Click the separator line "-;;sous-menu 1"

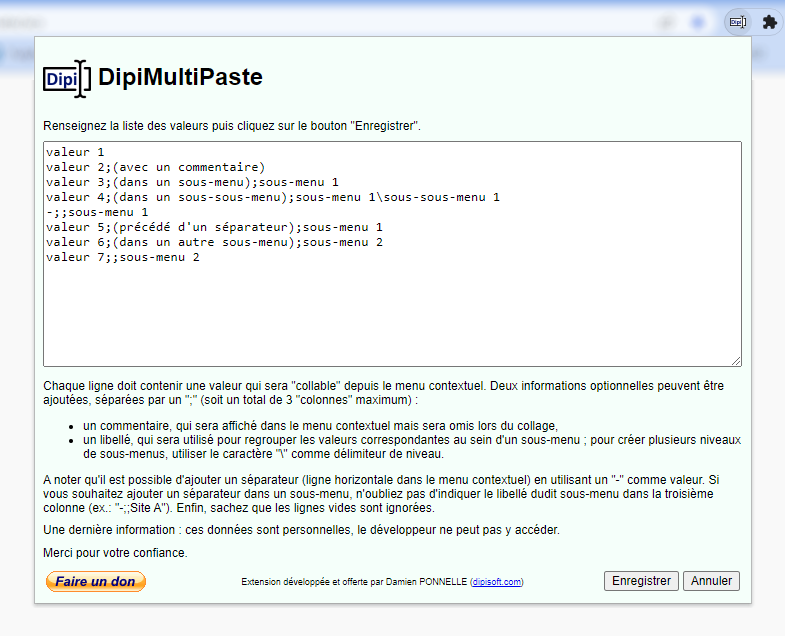tap(97, 212)
